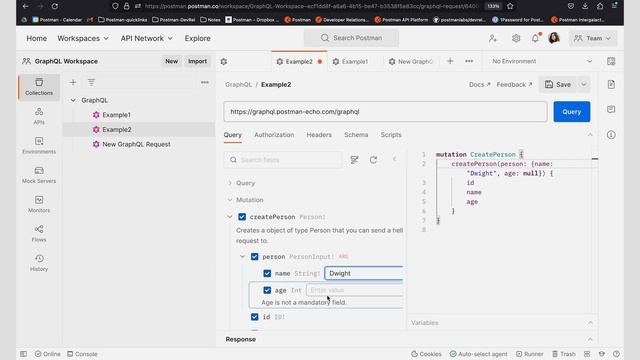The image size is (640, 360).
Task: Click the blue Query button
Action: [571, 112]
